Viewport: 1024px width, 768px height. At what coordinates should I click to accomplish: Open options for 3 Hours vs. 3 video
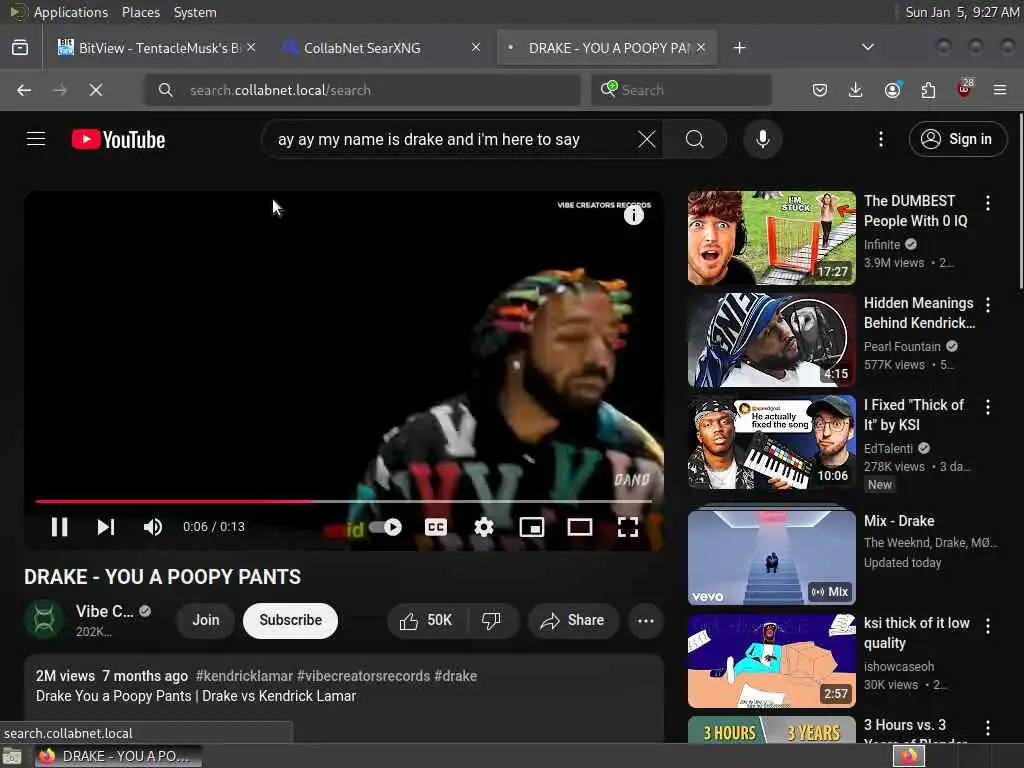coord(988,728)
